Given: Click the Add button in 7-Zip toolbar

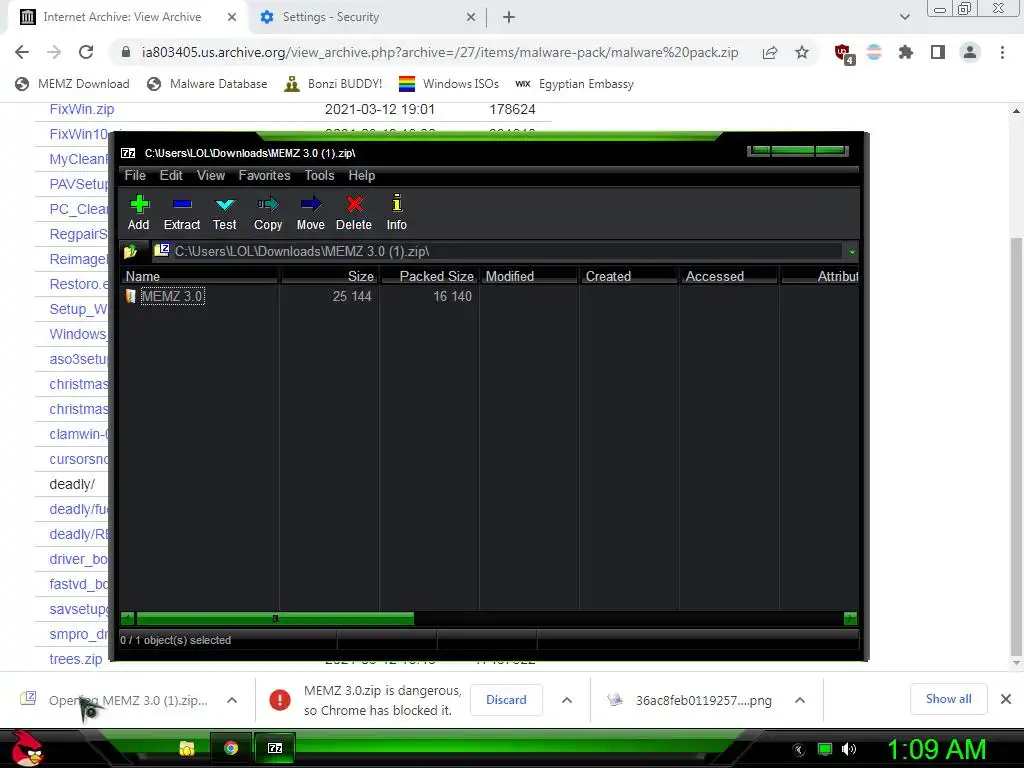Looking at the screenshot, I should (138, 213).
